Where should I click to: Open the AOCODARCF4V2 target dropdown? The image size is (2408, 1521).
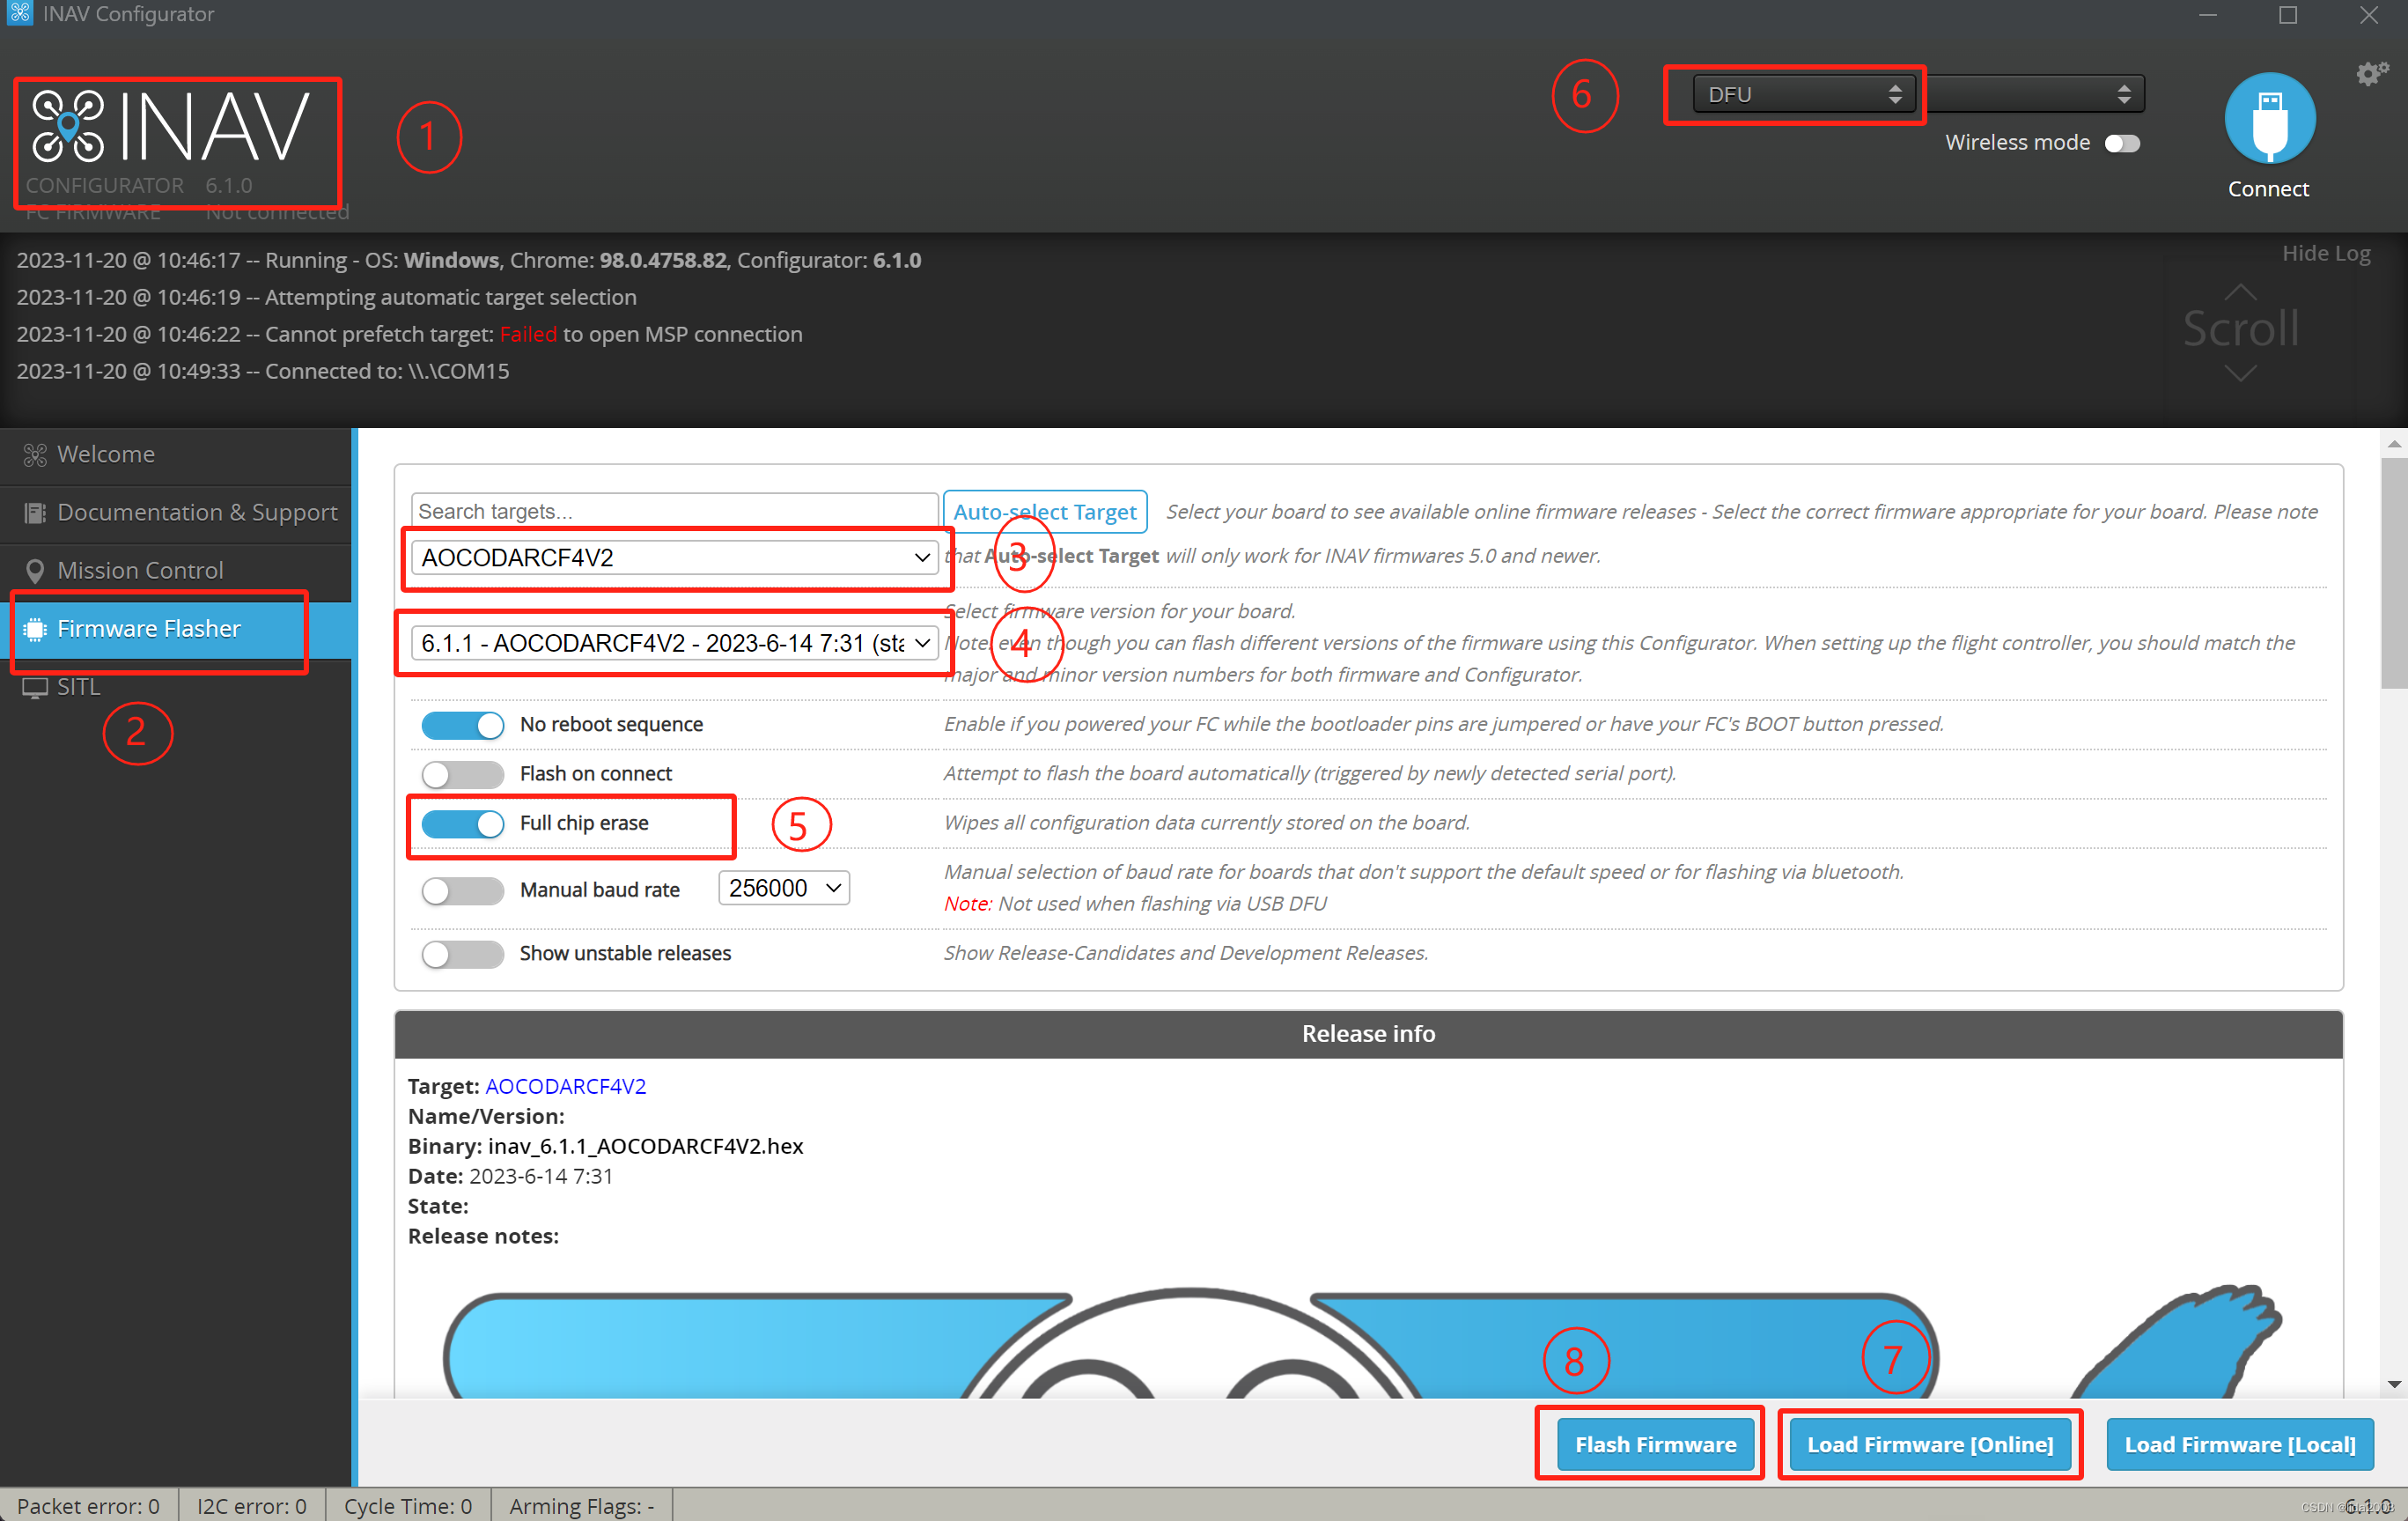coord(675,558)
